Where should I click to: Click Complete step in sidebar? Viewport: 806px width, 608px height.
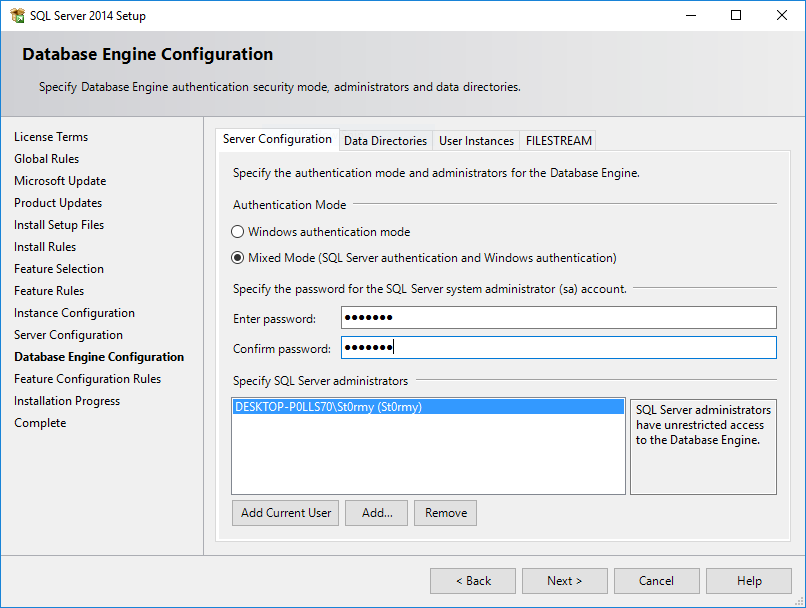(40, 423)
